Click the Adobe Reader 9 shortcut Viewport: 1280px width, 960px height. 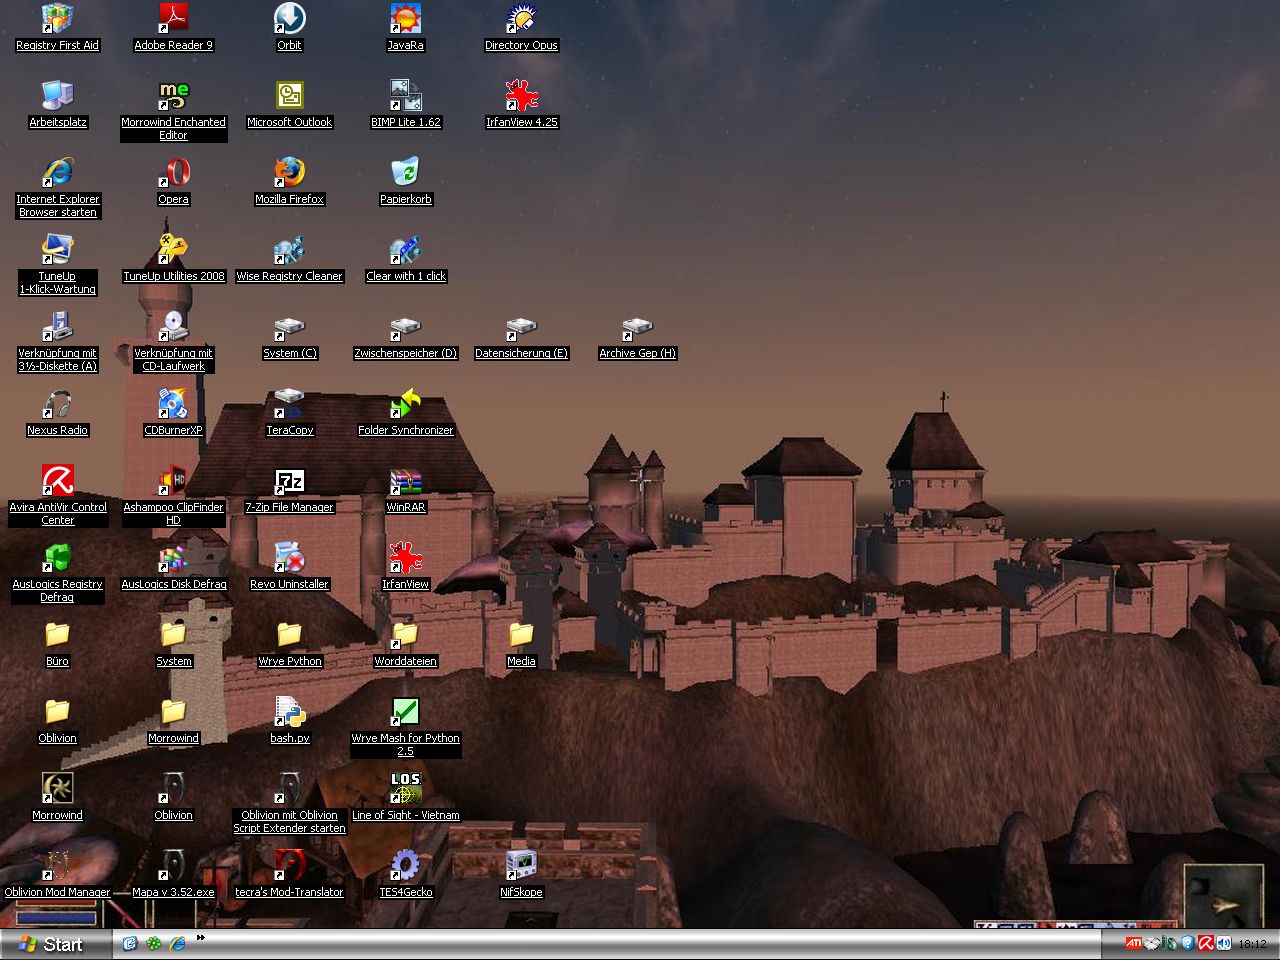coord(173,20)
